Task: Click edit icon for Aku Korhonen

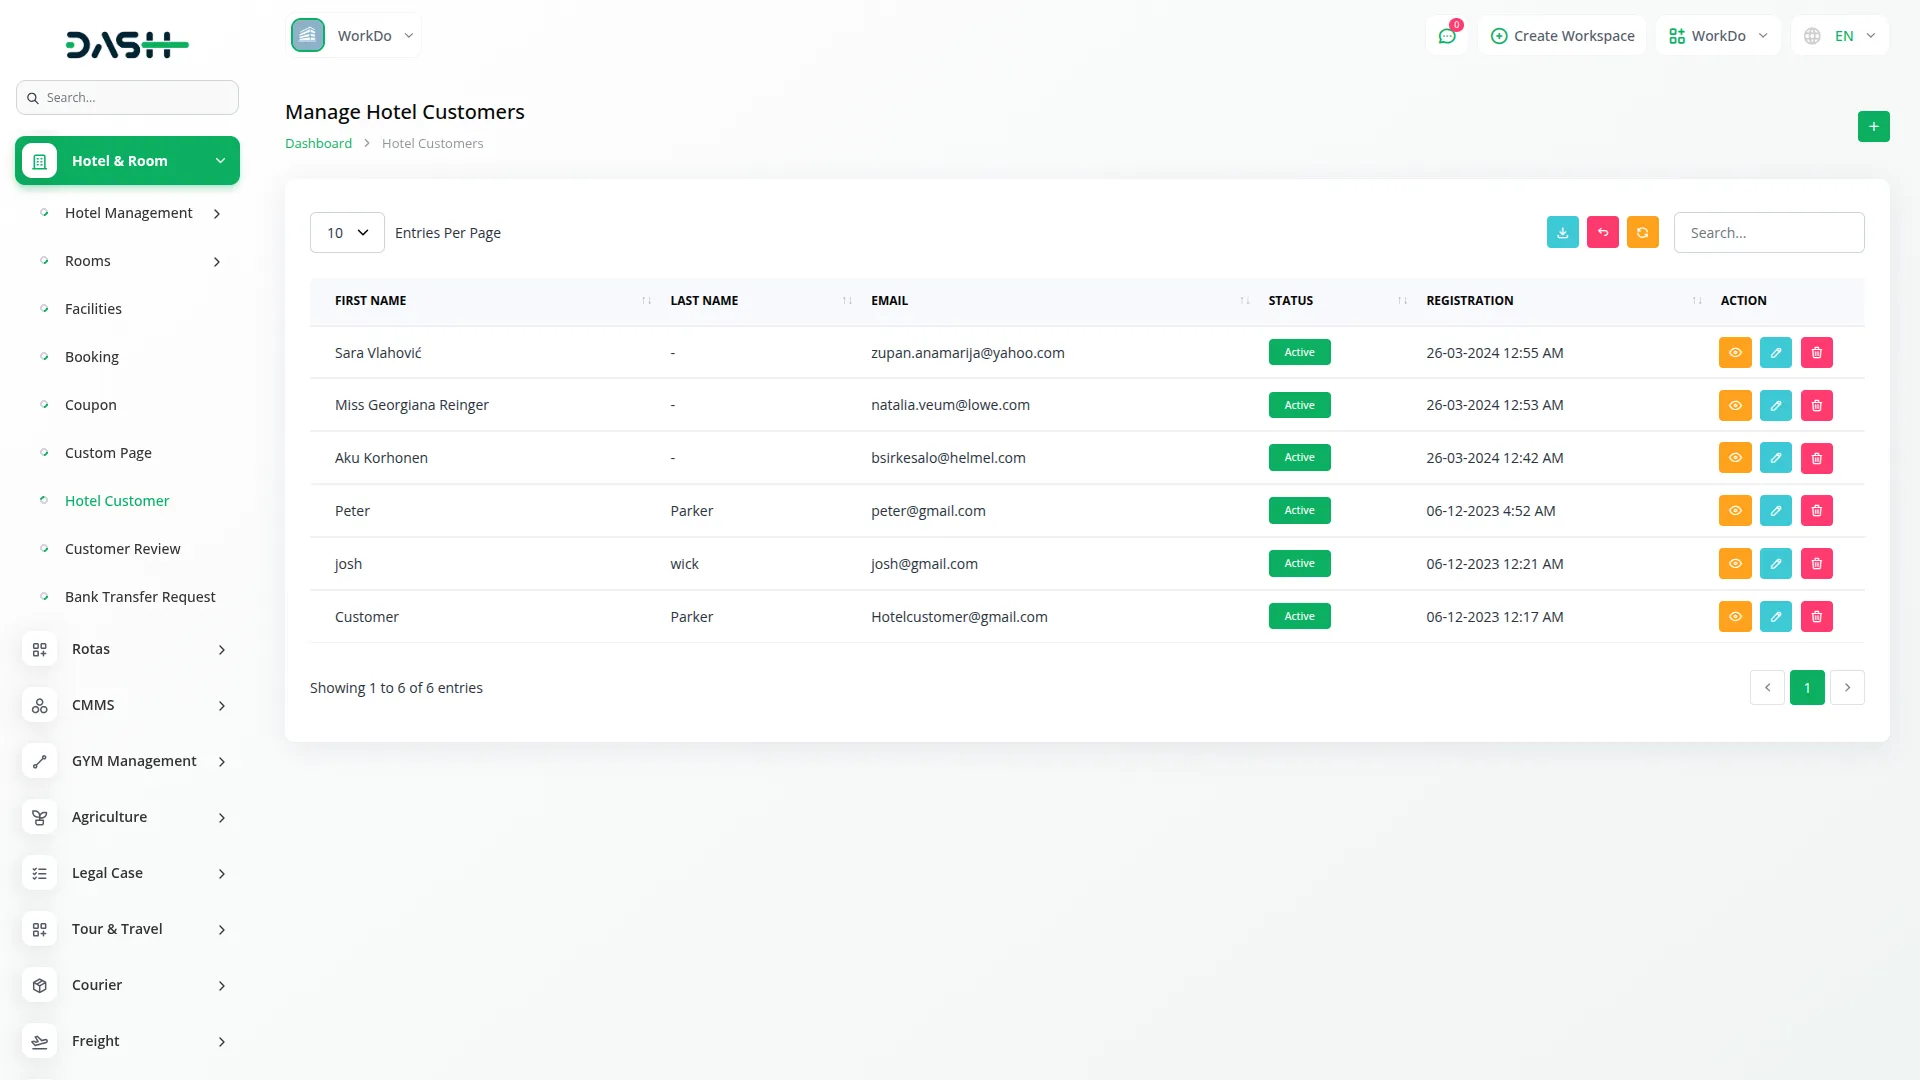Action: (1775, 458)
